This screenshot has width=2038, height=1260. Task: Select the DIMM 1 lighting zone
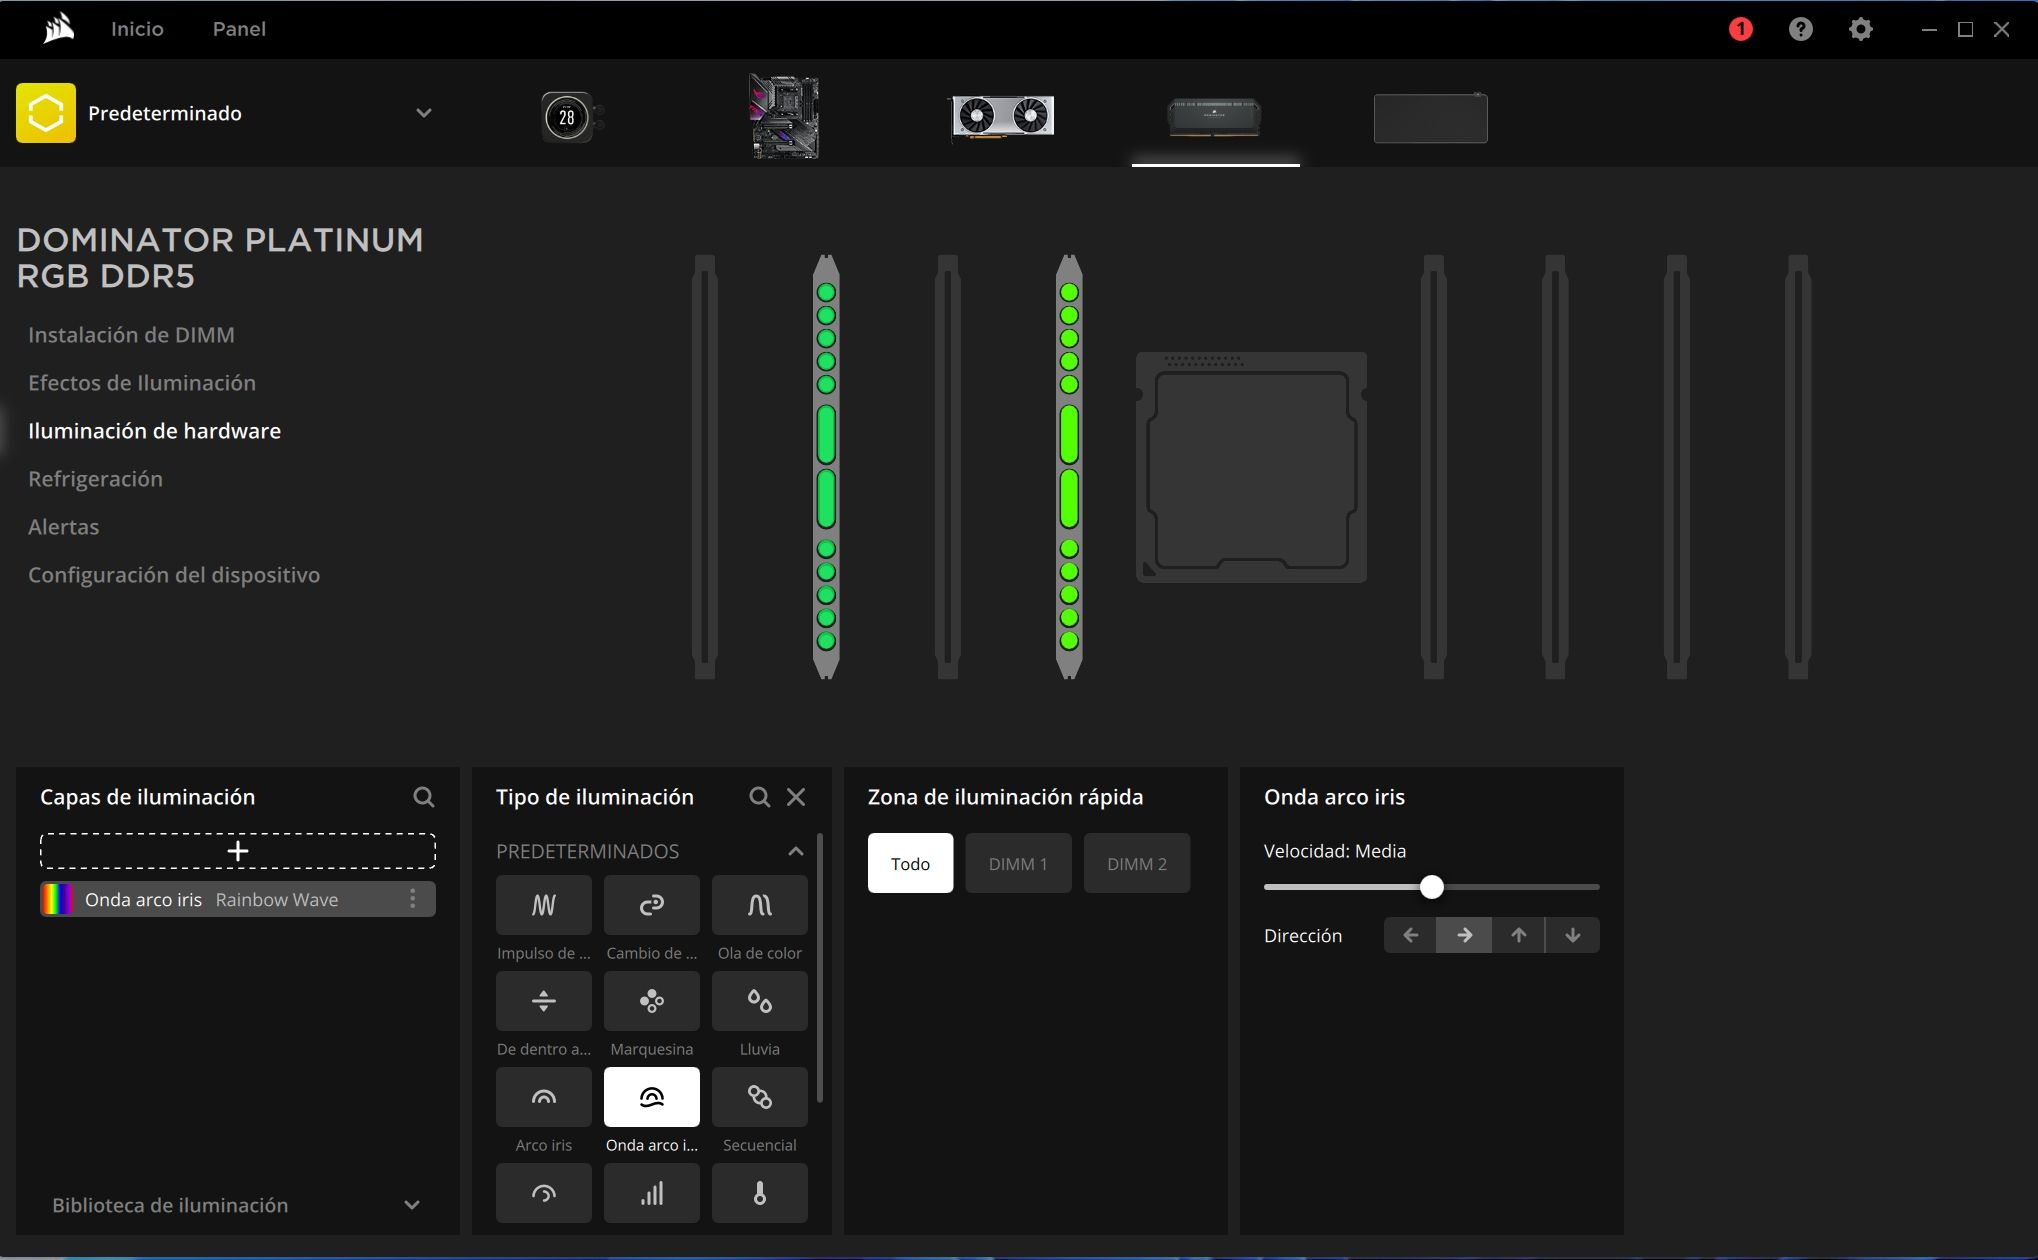point(1018,863)
